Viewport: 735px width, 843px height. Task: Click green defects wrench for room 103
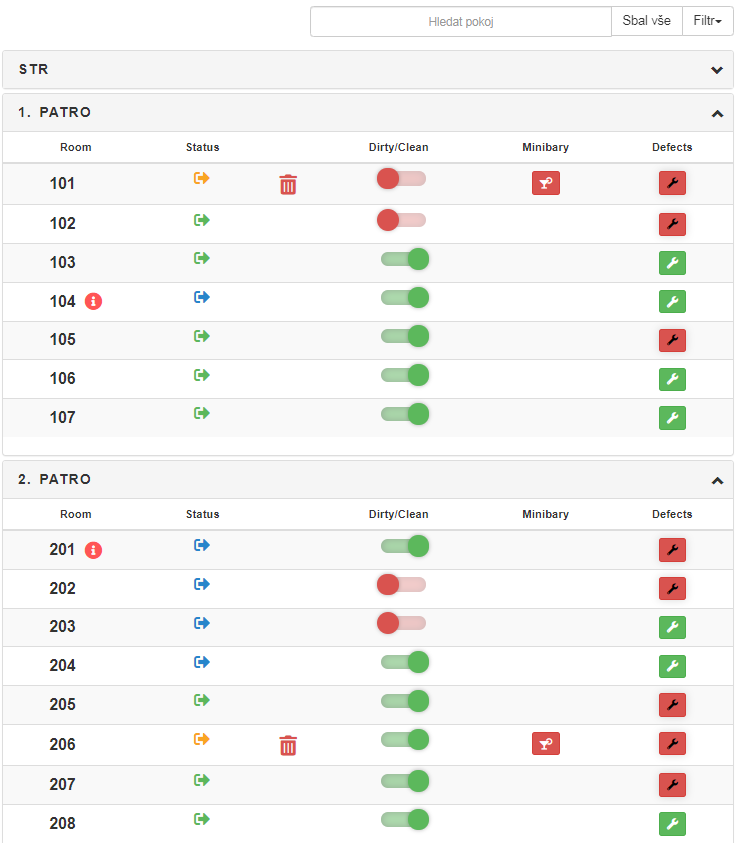(x=672, y=263)
